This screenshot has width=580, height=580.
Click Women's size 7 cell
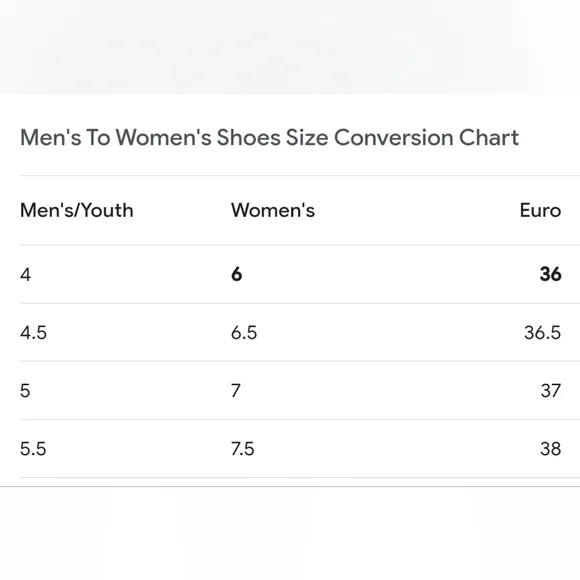click(x=236, y=391)
